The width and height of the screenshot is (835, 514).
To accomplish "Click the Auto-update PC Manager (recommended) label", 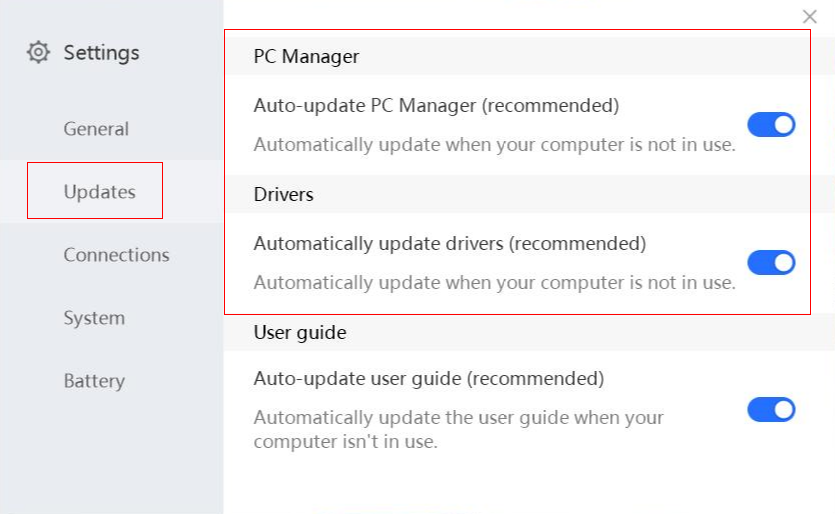I will pyautogui.click(x=436, y=105).
